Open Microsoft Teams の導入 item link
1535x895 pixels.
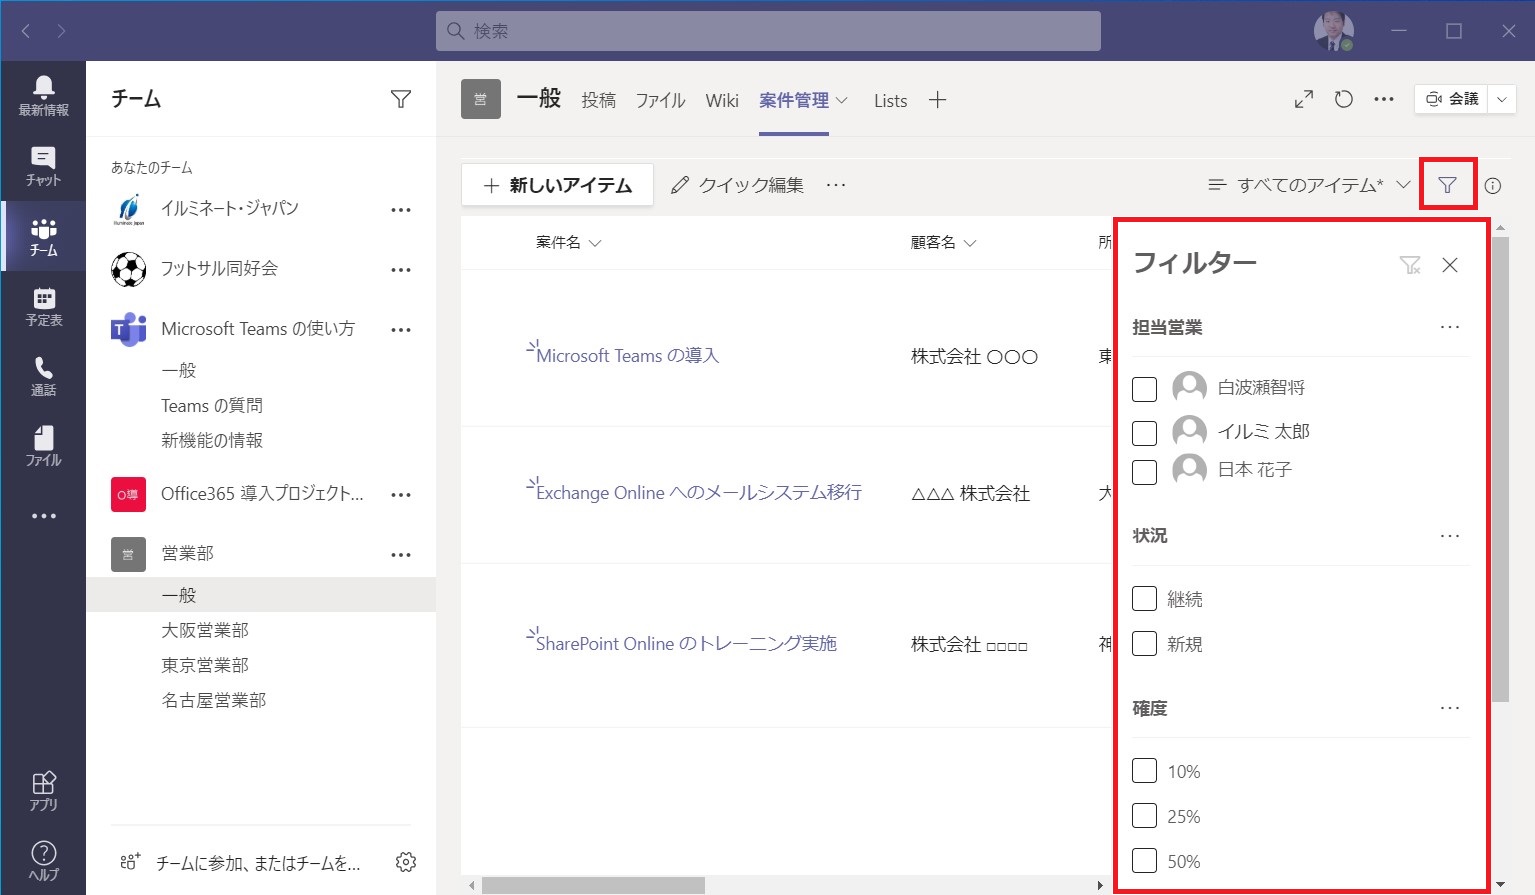(x=627, y=356)
